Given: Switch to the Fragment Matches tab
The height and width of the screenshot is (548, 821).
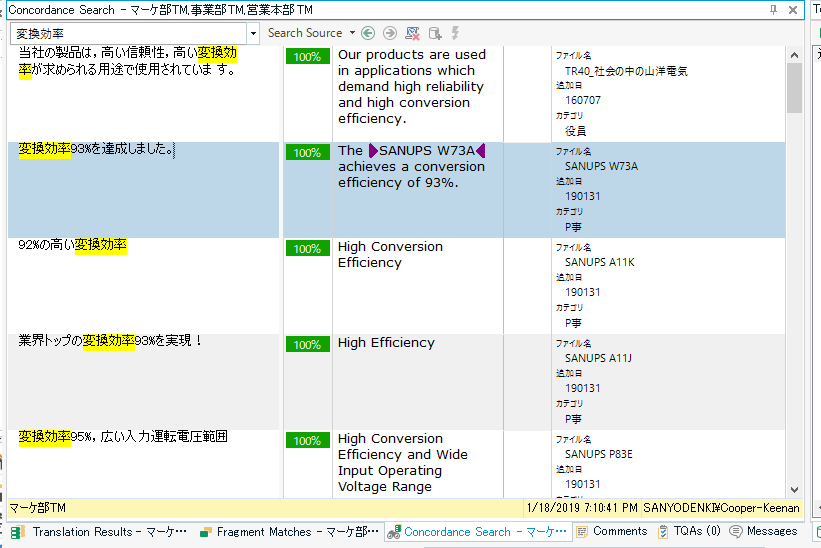Looking at the screenshot, I should tap(289, 532).
